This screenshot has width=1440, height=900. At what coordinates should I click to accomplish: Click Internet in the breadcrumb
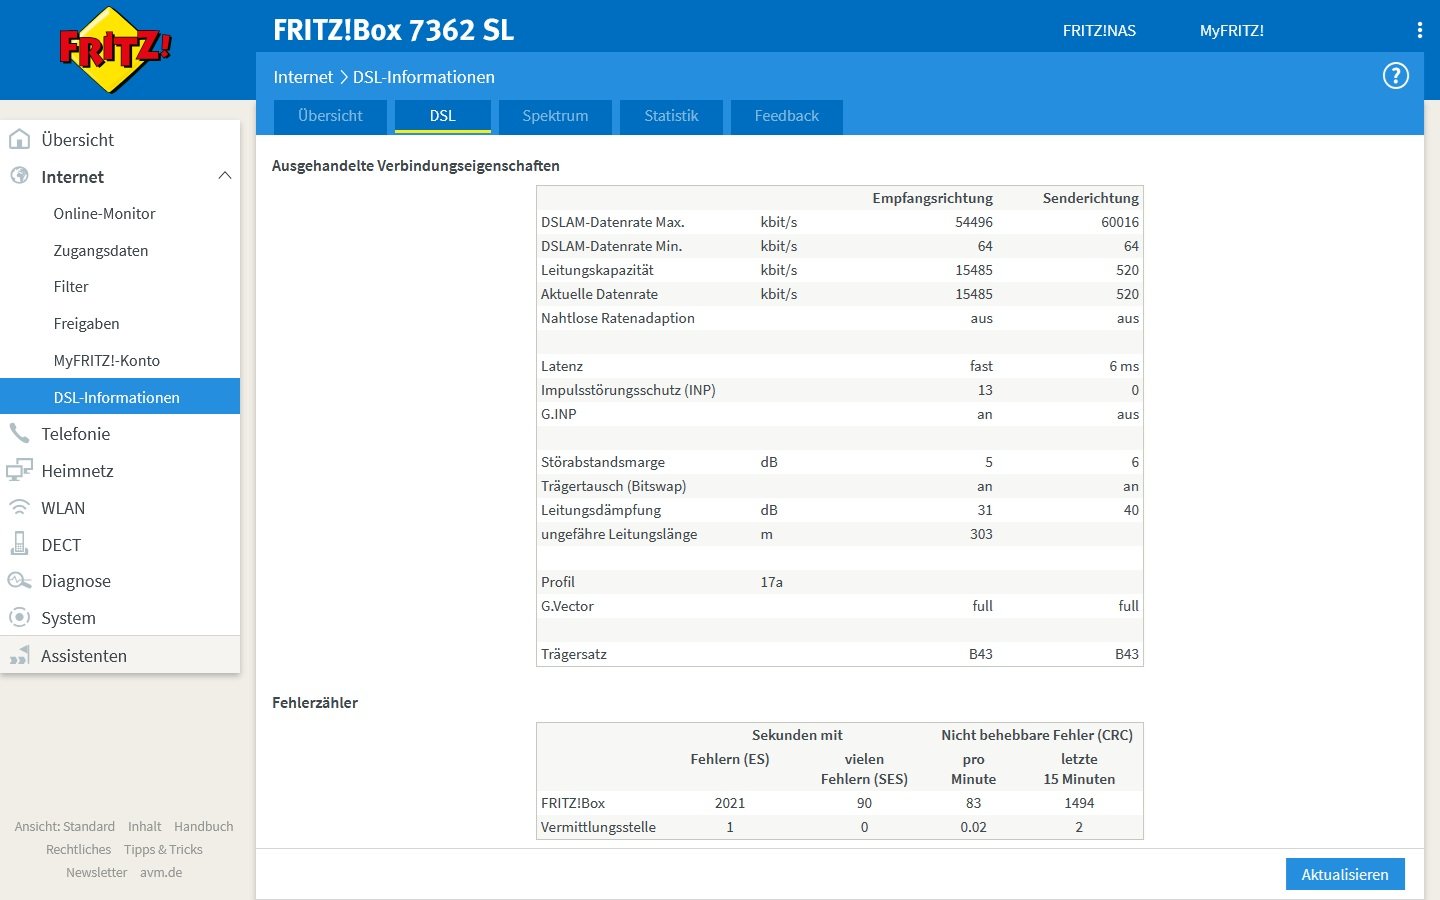(303, 77)
